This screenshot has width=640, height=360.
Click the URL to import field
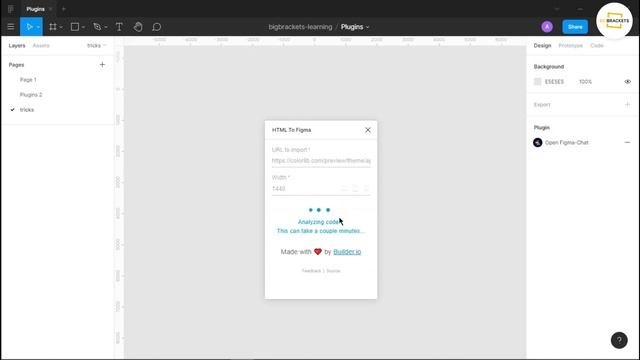321,161
